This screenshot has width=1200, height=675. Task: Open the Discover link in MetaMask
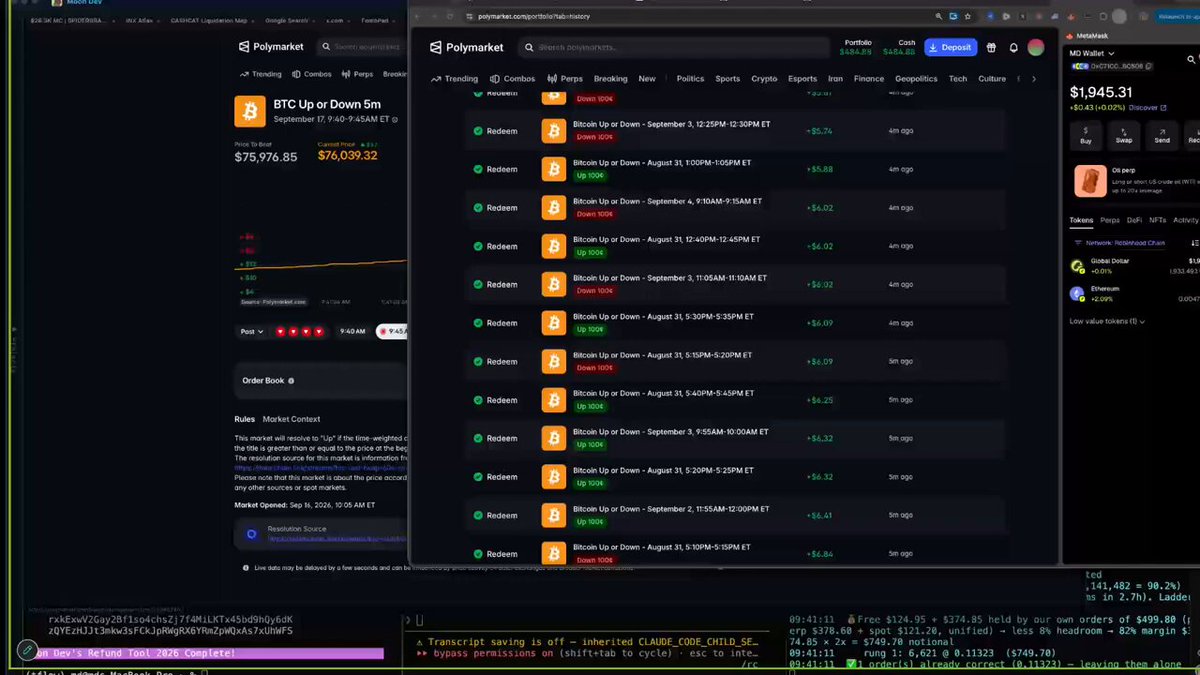[1146, 107]
